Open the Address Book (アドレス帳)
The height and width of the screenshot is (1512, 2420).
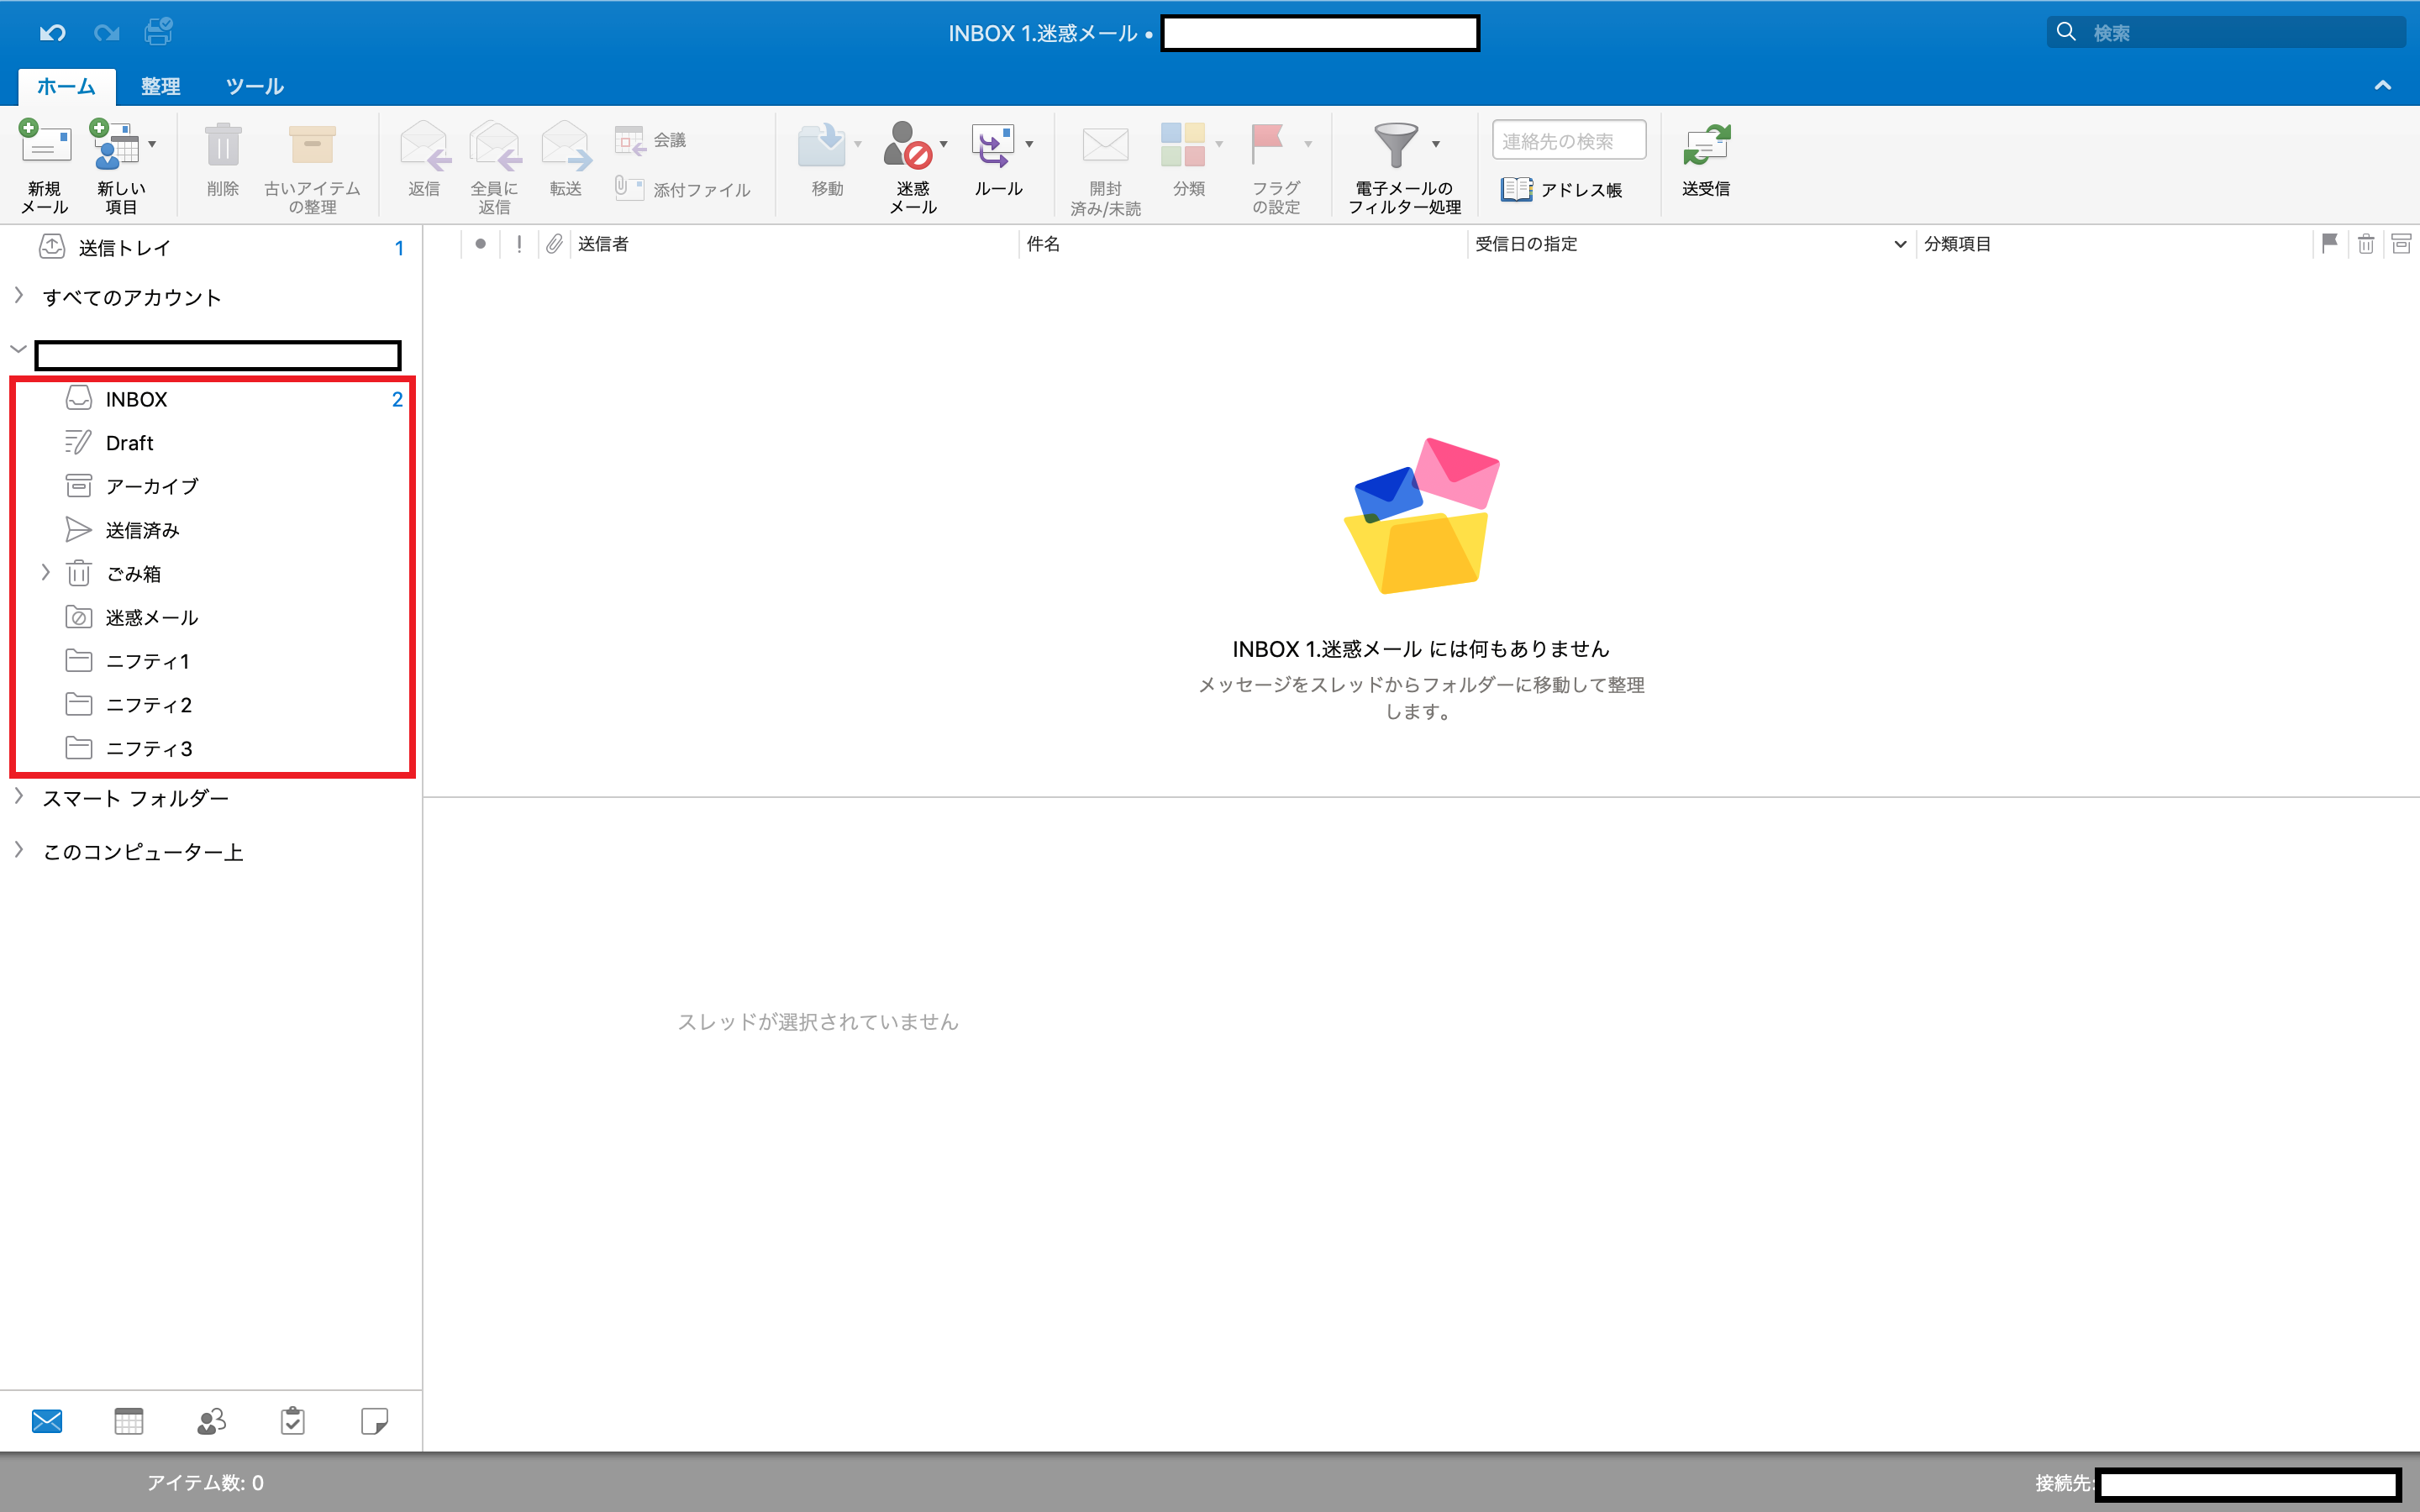(1561, 190)
